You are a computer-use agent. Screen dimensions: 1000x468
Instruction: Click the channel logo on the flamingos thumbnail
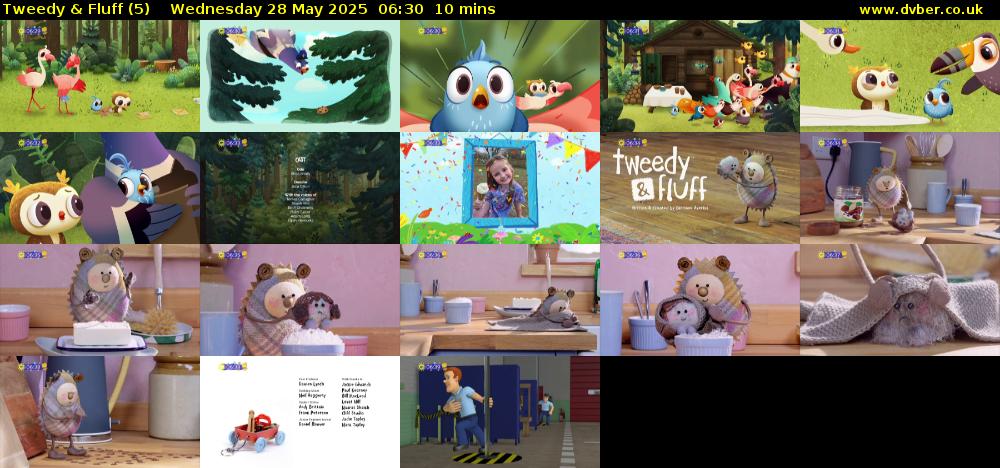32,31
